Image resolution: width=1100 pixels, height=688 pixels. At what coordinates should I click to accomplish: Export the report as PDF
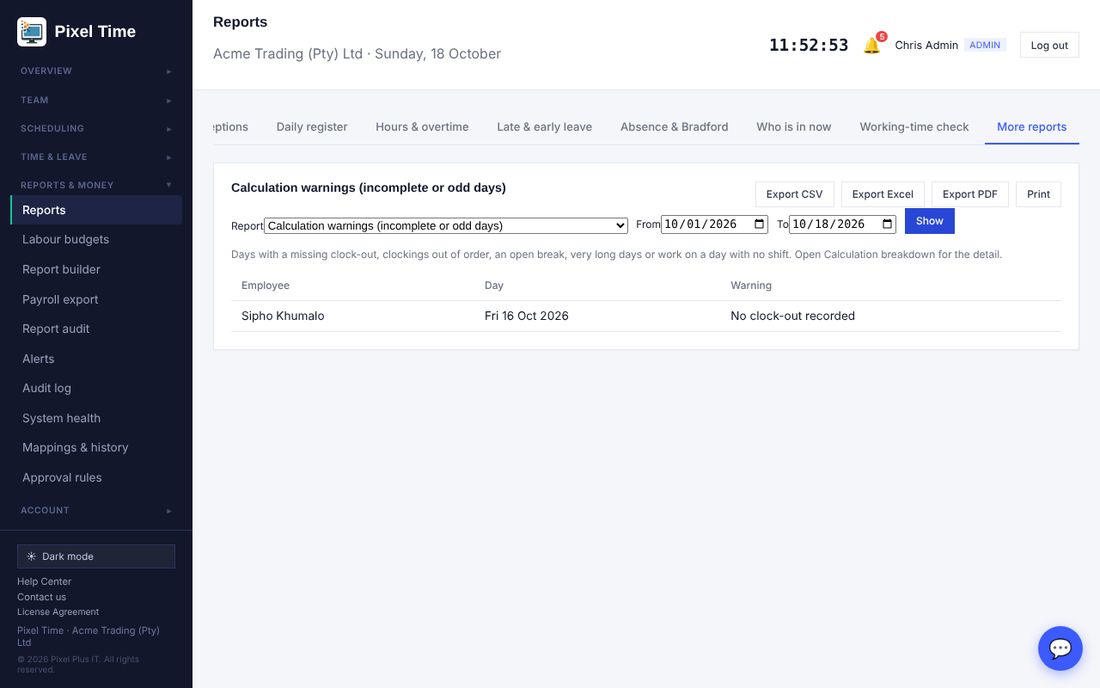tap(970, 194)
